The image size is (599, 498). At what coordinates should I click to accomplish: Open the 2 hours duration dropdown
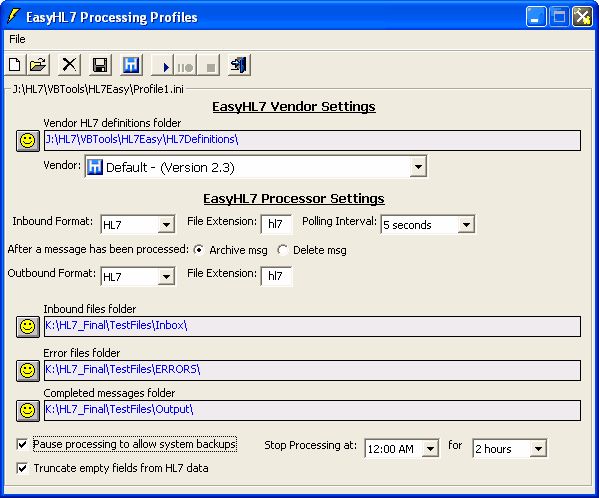538,448
